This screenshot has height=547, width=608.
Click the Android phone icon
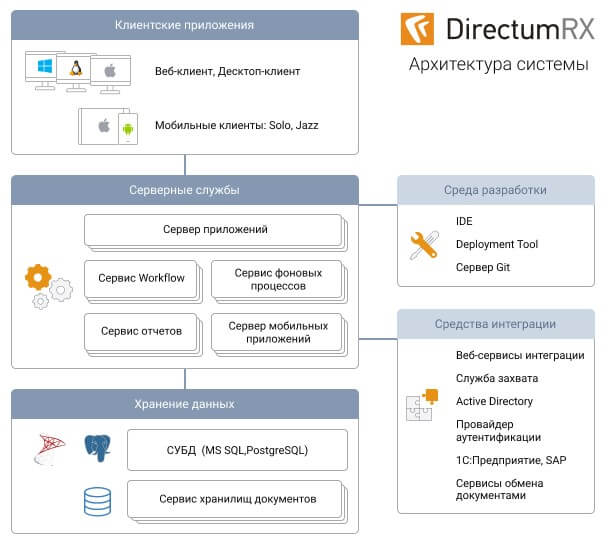tap(128, 128)
